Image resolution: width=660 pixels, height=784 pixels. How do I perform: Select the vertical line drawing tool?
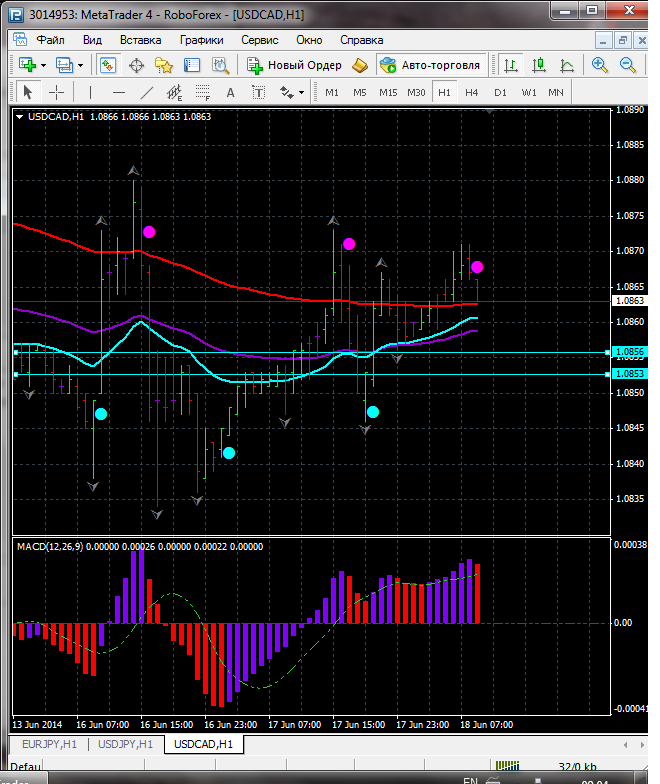(x=91, y=92)
